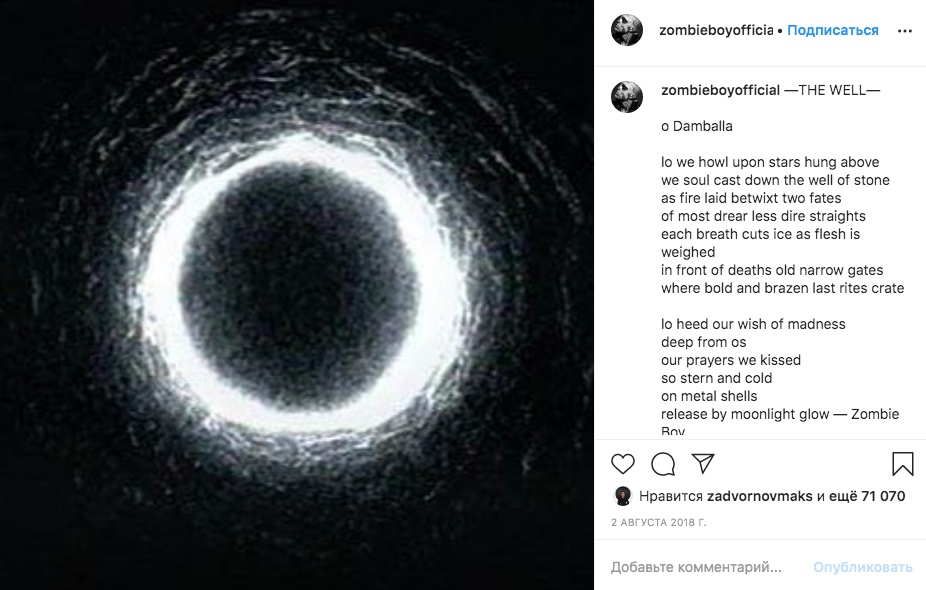Share the post using the paper plane icon
Image resolution: width=926 pixels, height=590 pixels.
pos(703,464)
